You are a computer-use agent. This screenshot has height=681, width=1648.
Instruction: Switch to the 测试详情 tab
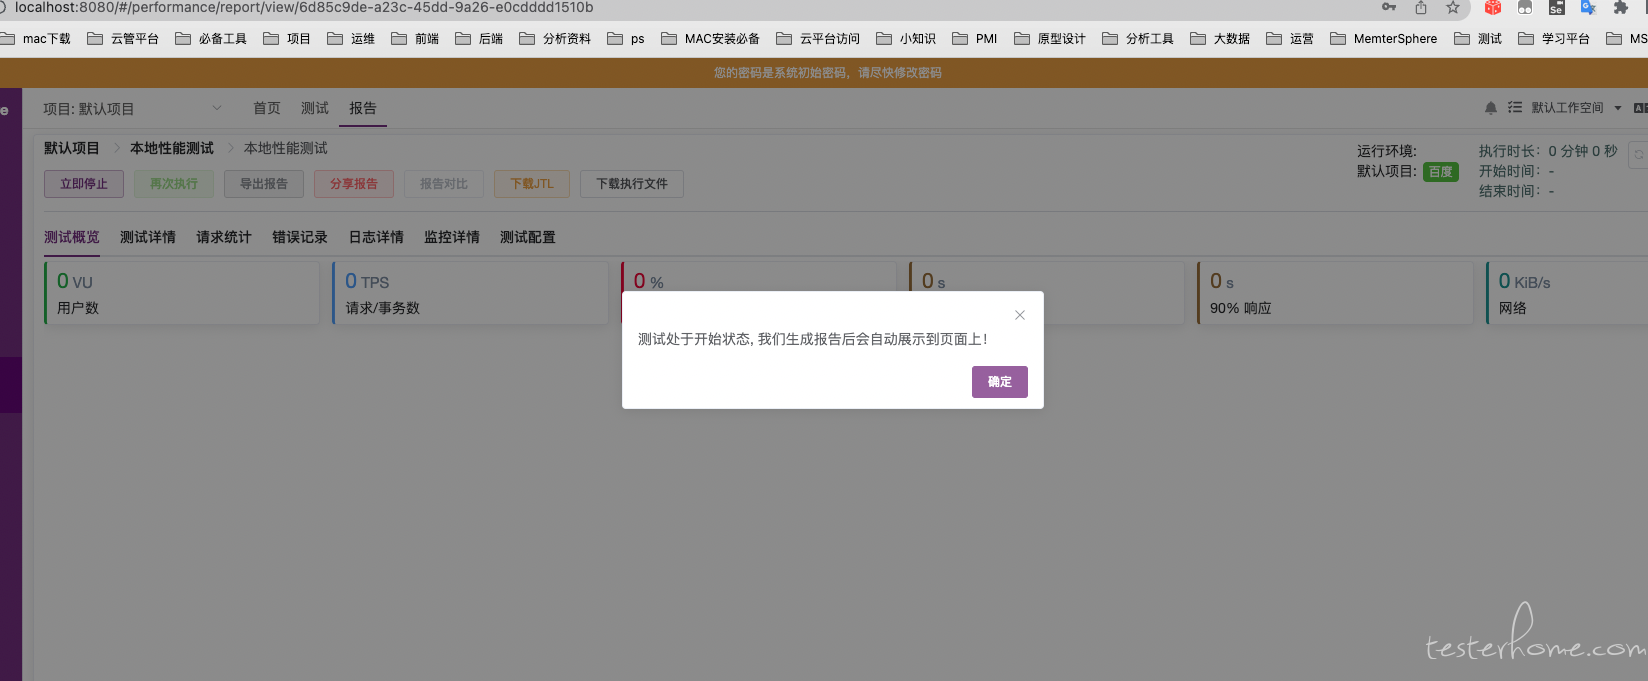148,237
